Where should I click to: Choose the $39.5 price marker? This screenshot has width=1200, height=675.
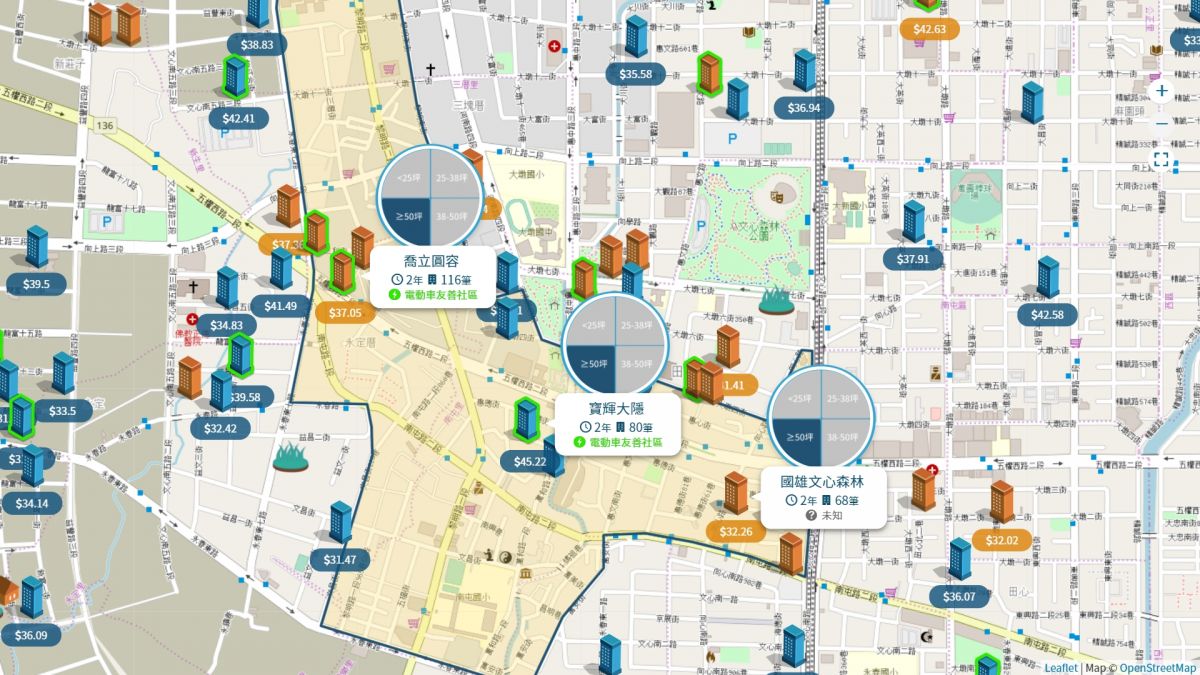point(36,284)
